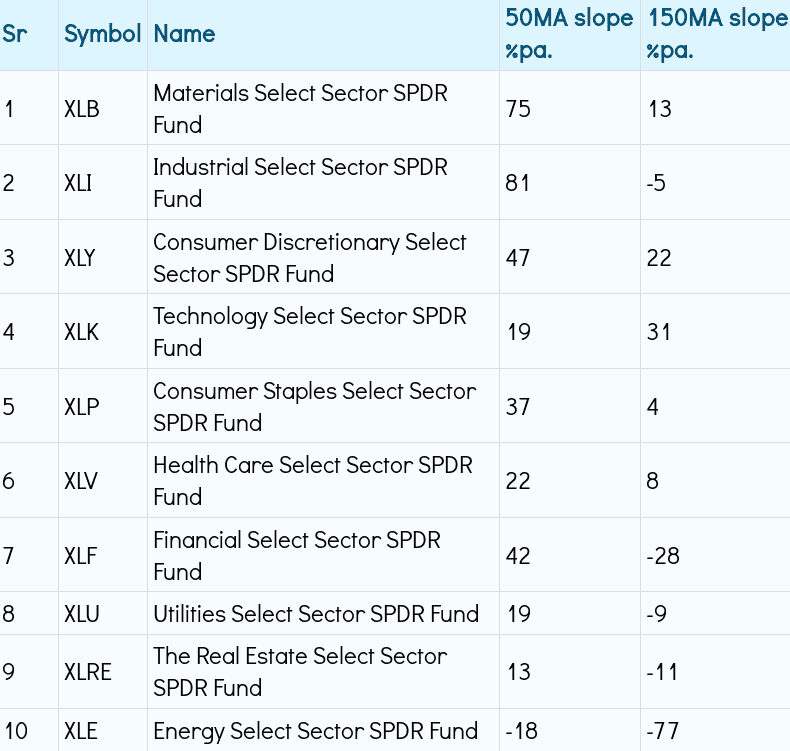
Task: Click the XLV ticker symbol
Action: click(x=82, y=481)
